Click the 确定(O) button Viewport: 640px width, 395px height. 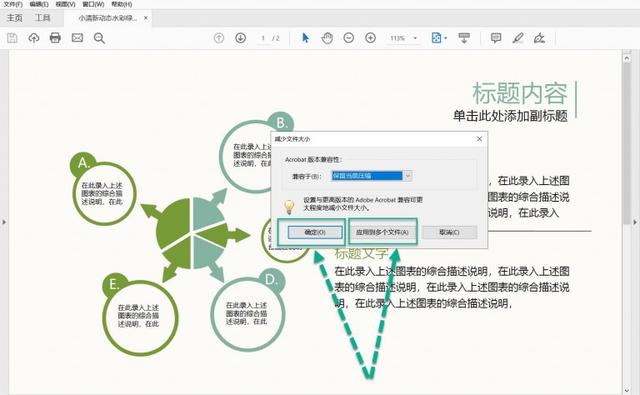pyautogui.click(x=315, y=232)
